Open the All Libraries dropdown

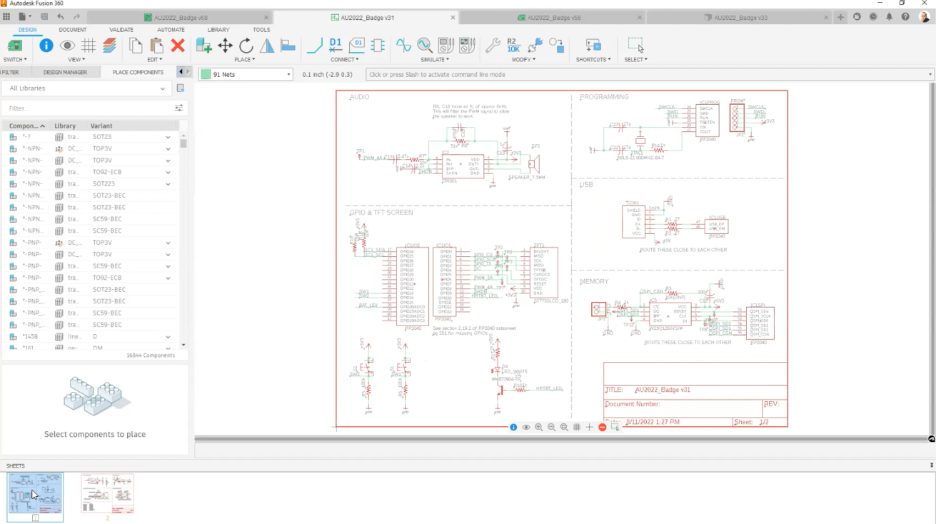click(94, 89)
